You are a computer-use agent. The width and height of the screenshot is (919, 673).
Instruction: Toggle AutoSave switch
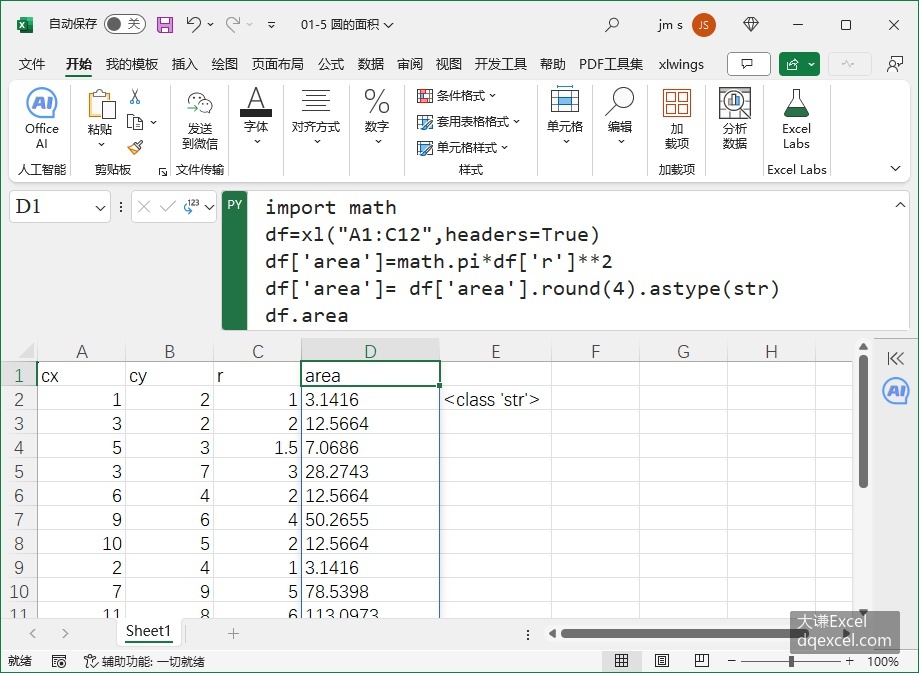[x=124, y=24]
